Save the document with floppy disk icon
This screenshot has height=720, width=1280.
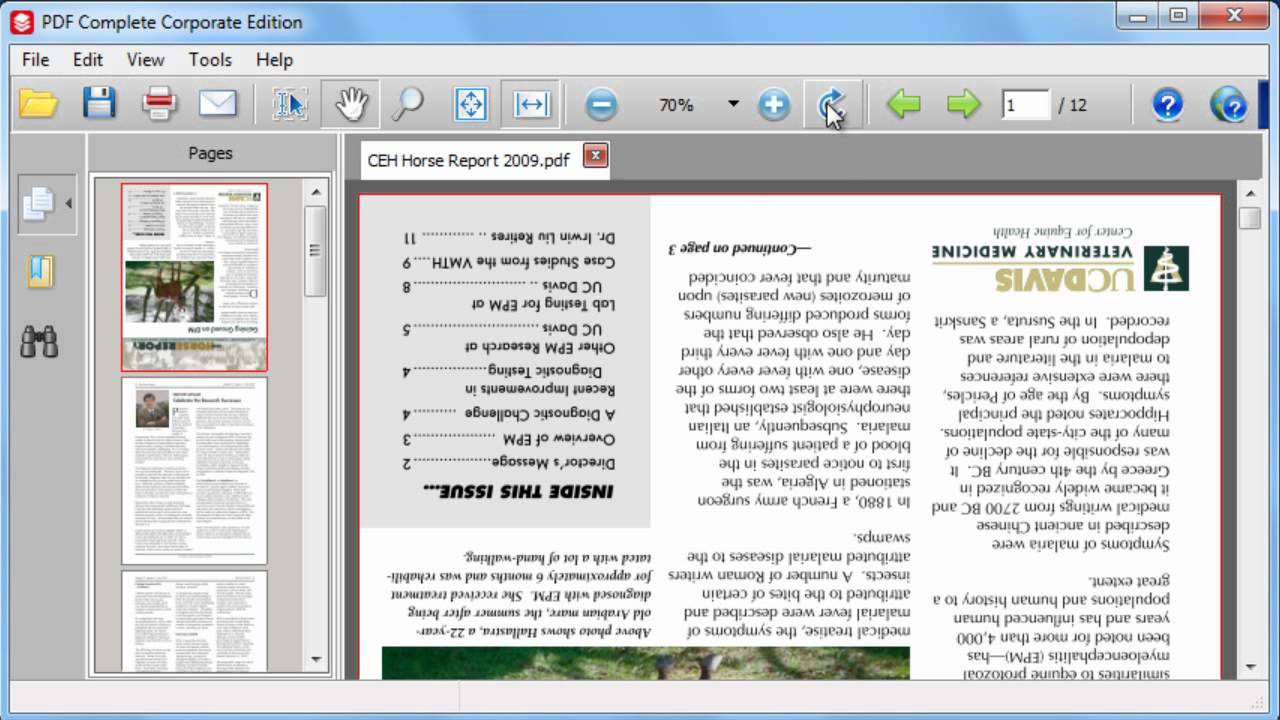click(98, 104)
